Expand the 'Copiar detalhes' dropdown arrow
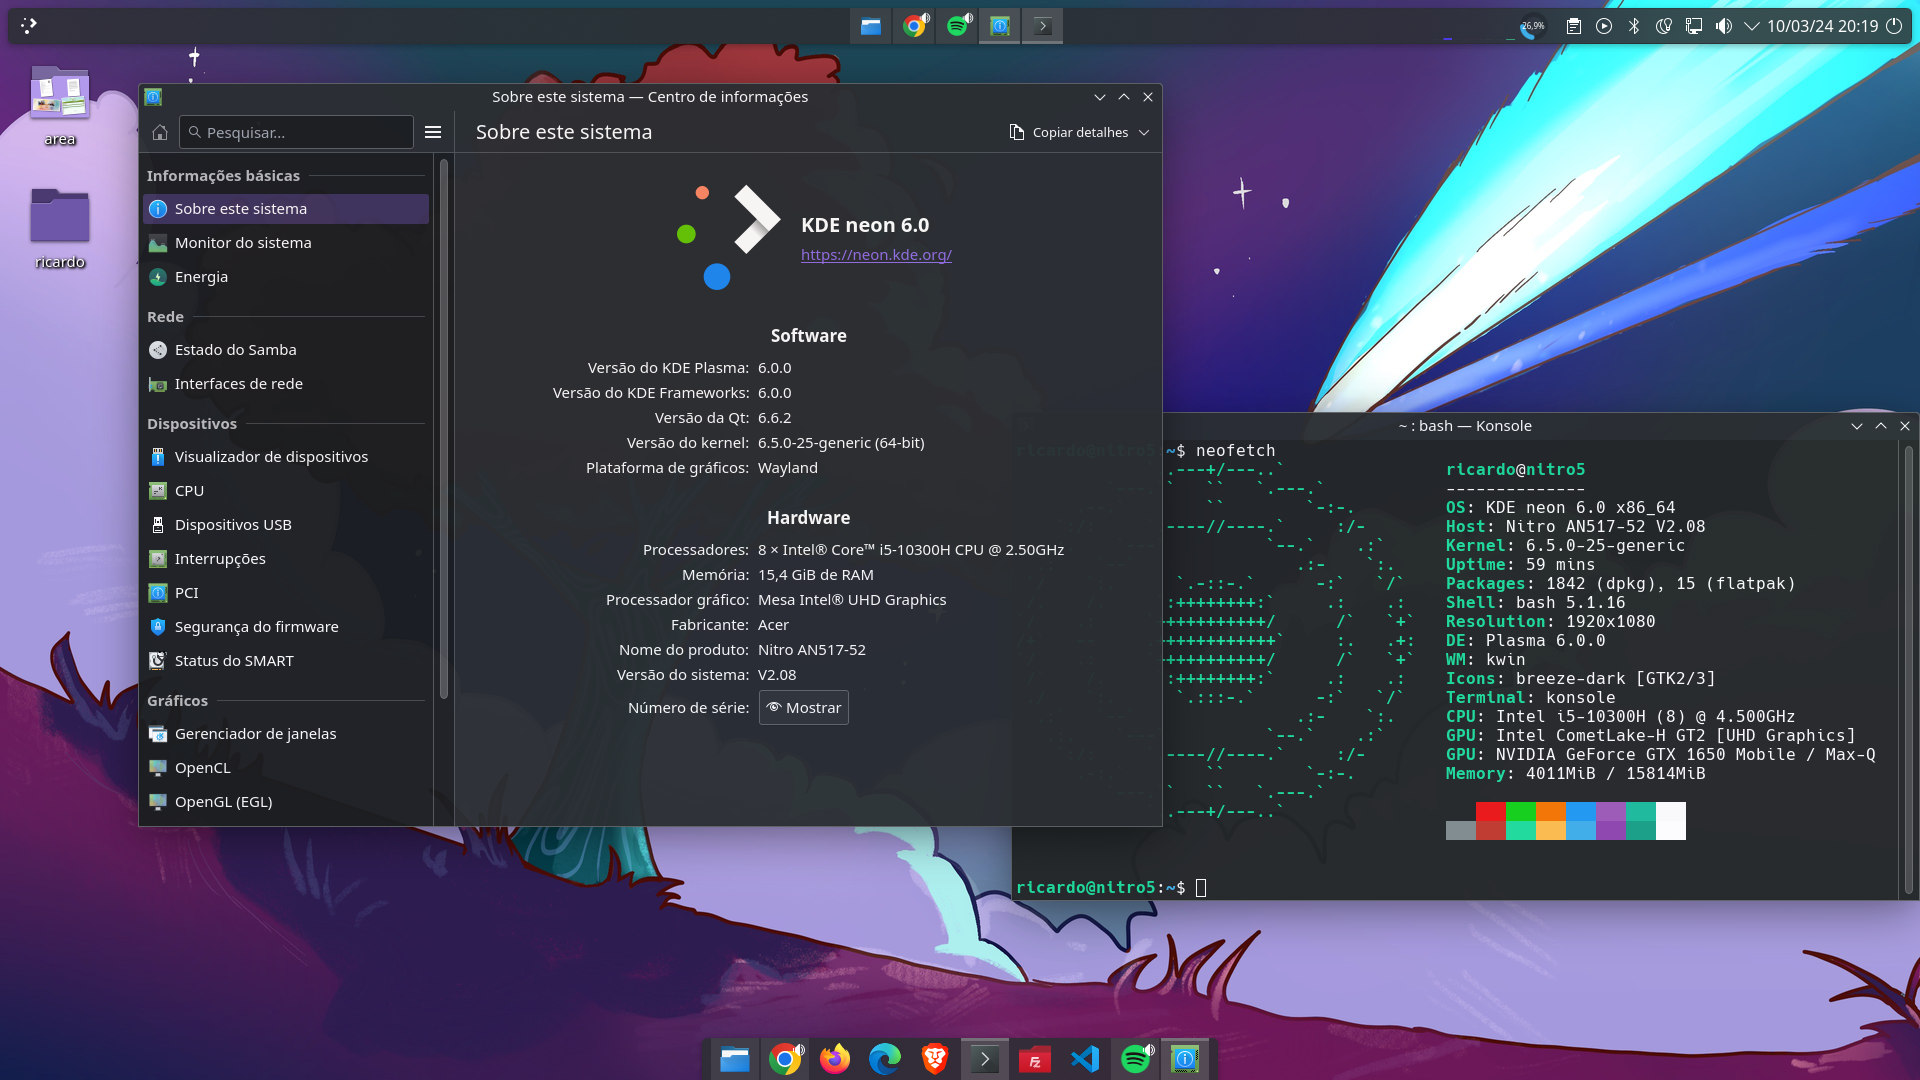Screen dimensions: 1920x1080 tap(1144, 132)
